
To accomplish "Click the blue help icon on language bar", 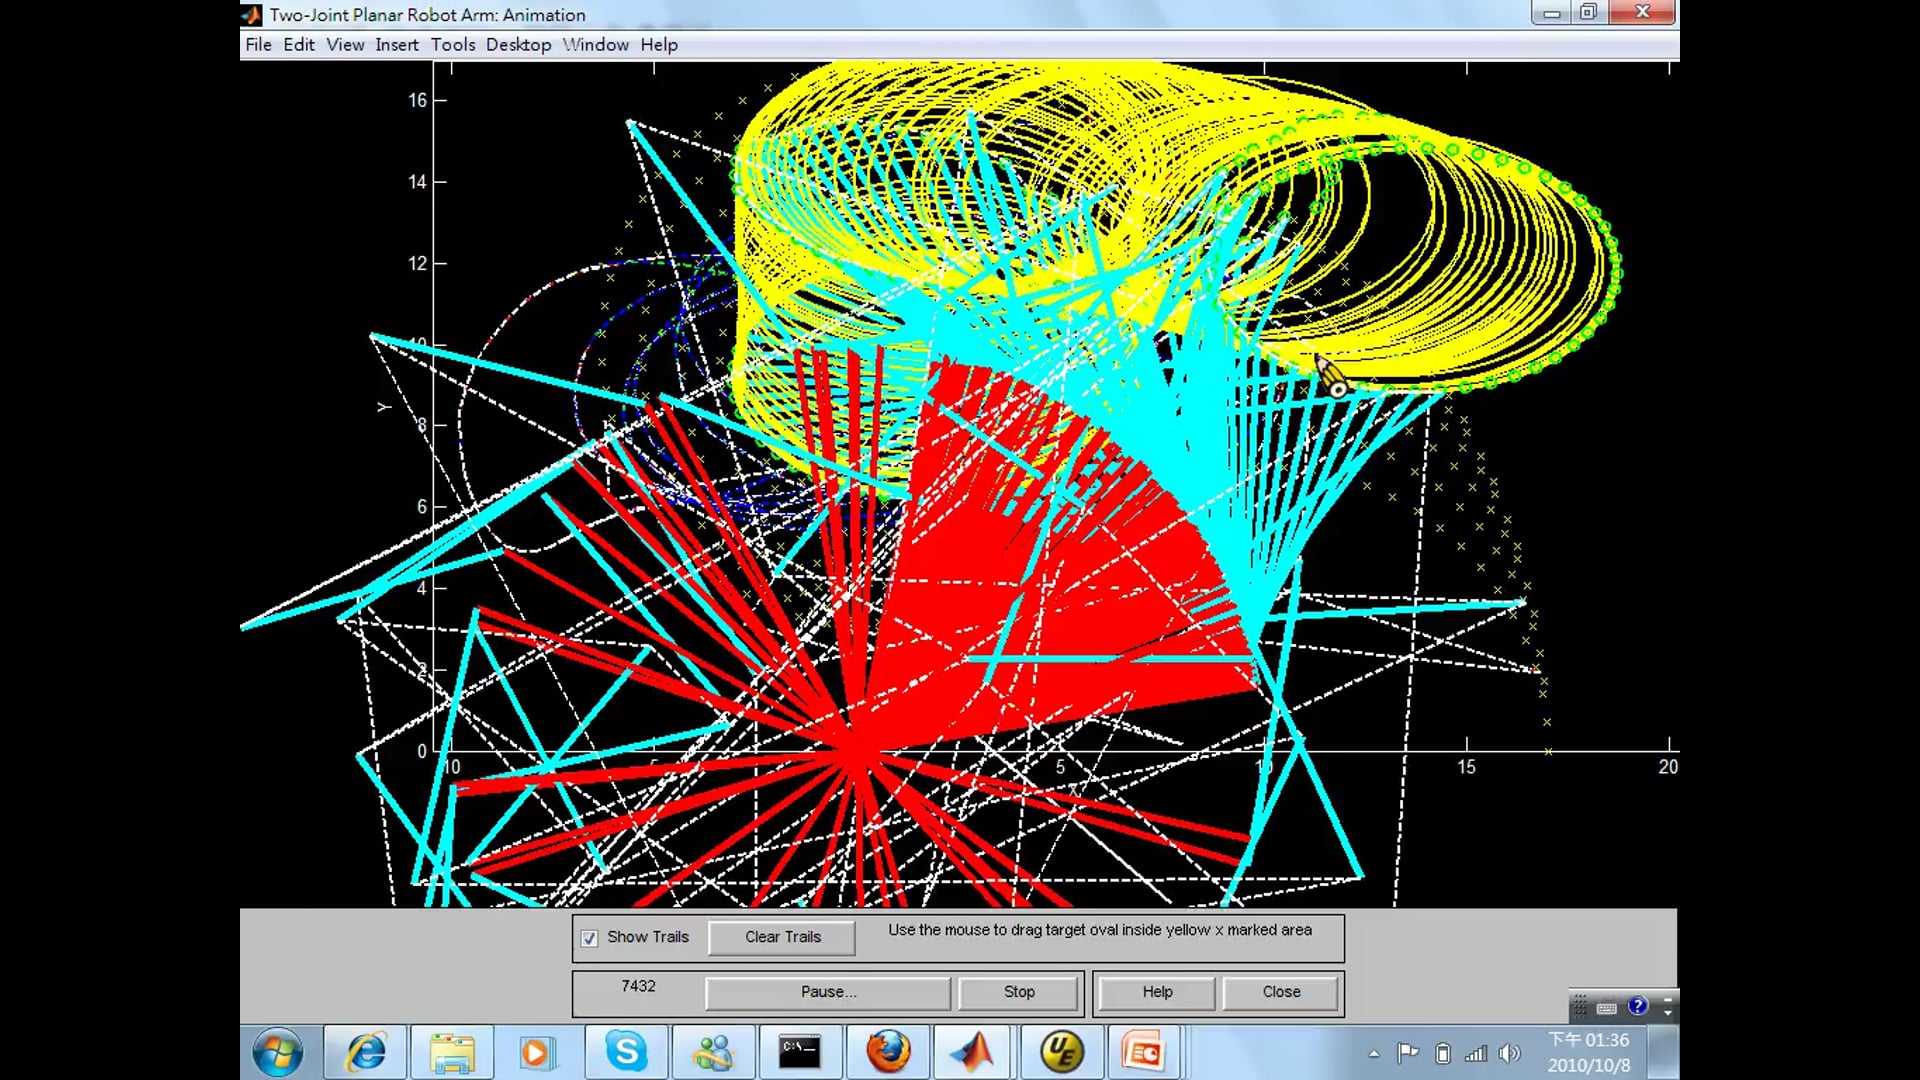I will [x=1637, y=1006].
